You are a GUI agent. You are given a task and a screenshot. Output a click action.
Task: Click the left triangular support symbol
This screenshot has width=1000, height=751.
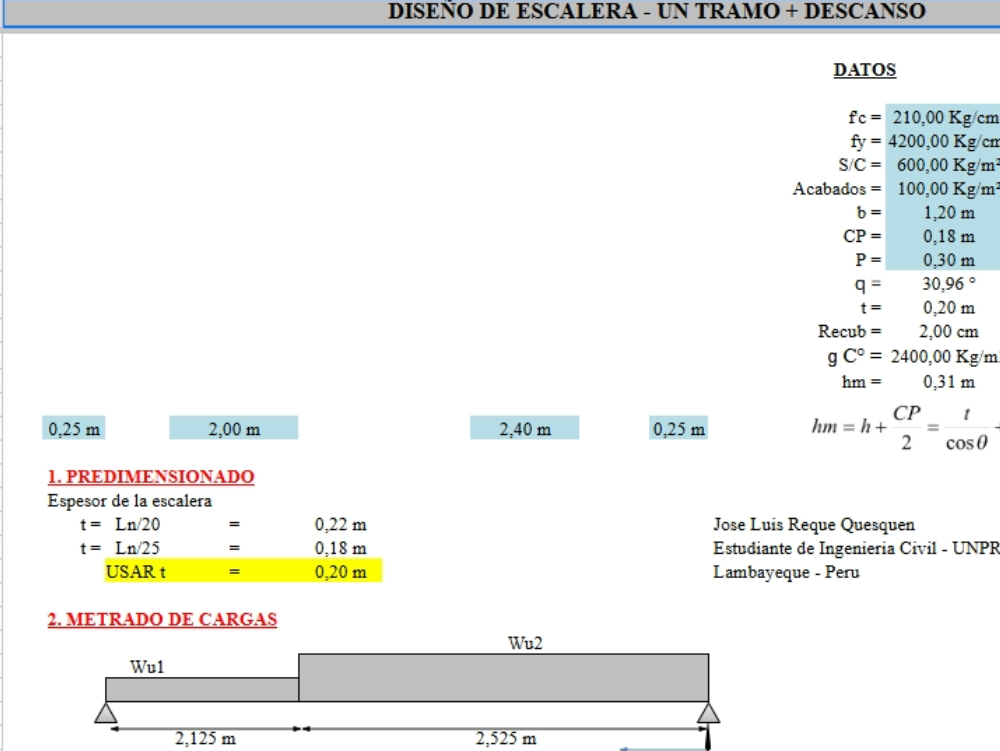coord(106,712)
